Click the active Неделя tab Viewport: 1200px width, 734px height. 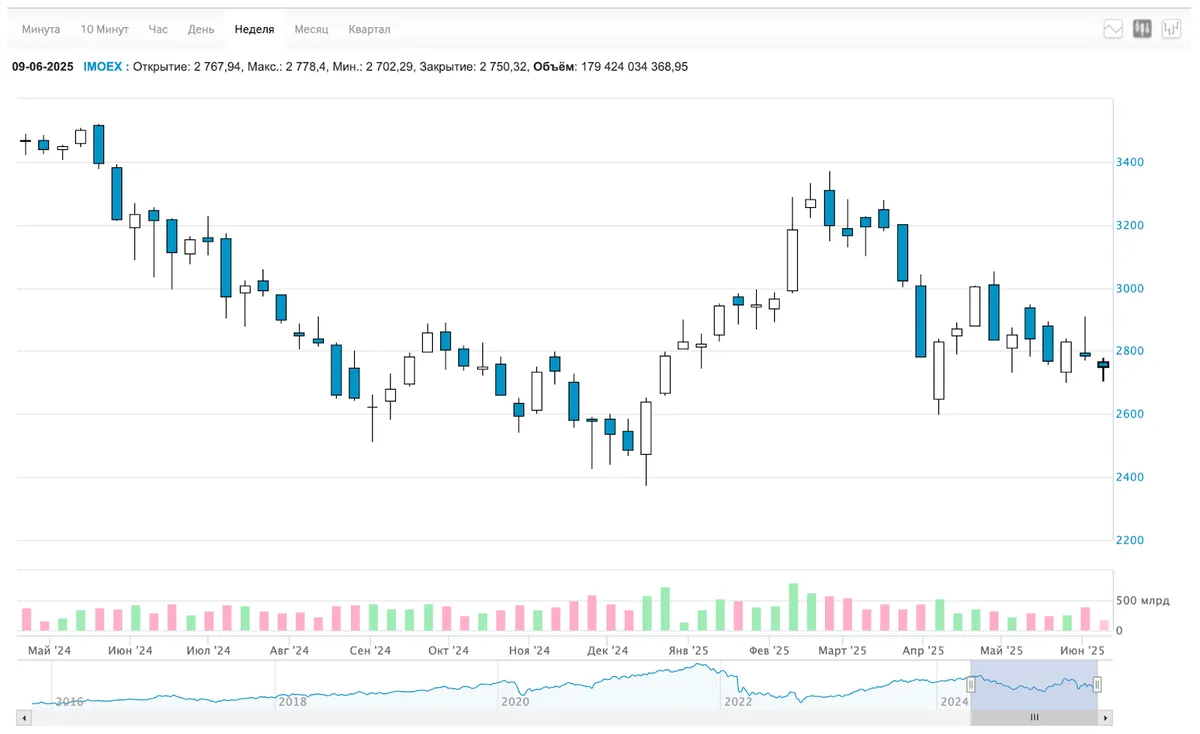tap(254, 29)
